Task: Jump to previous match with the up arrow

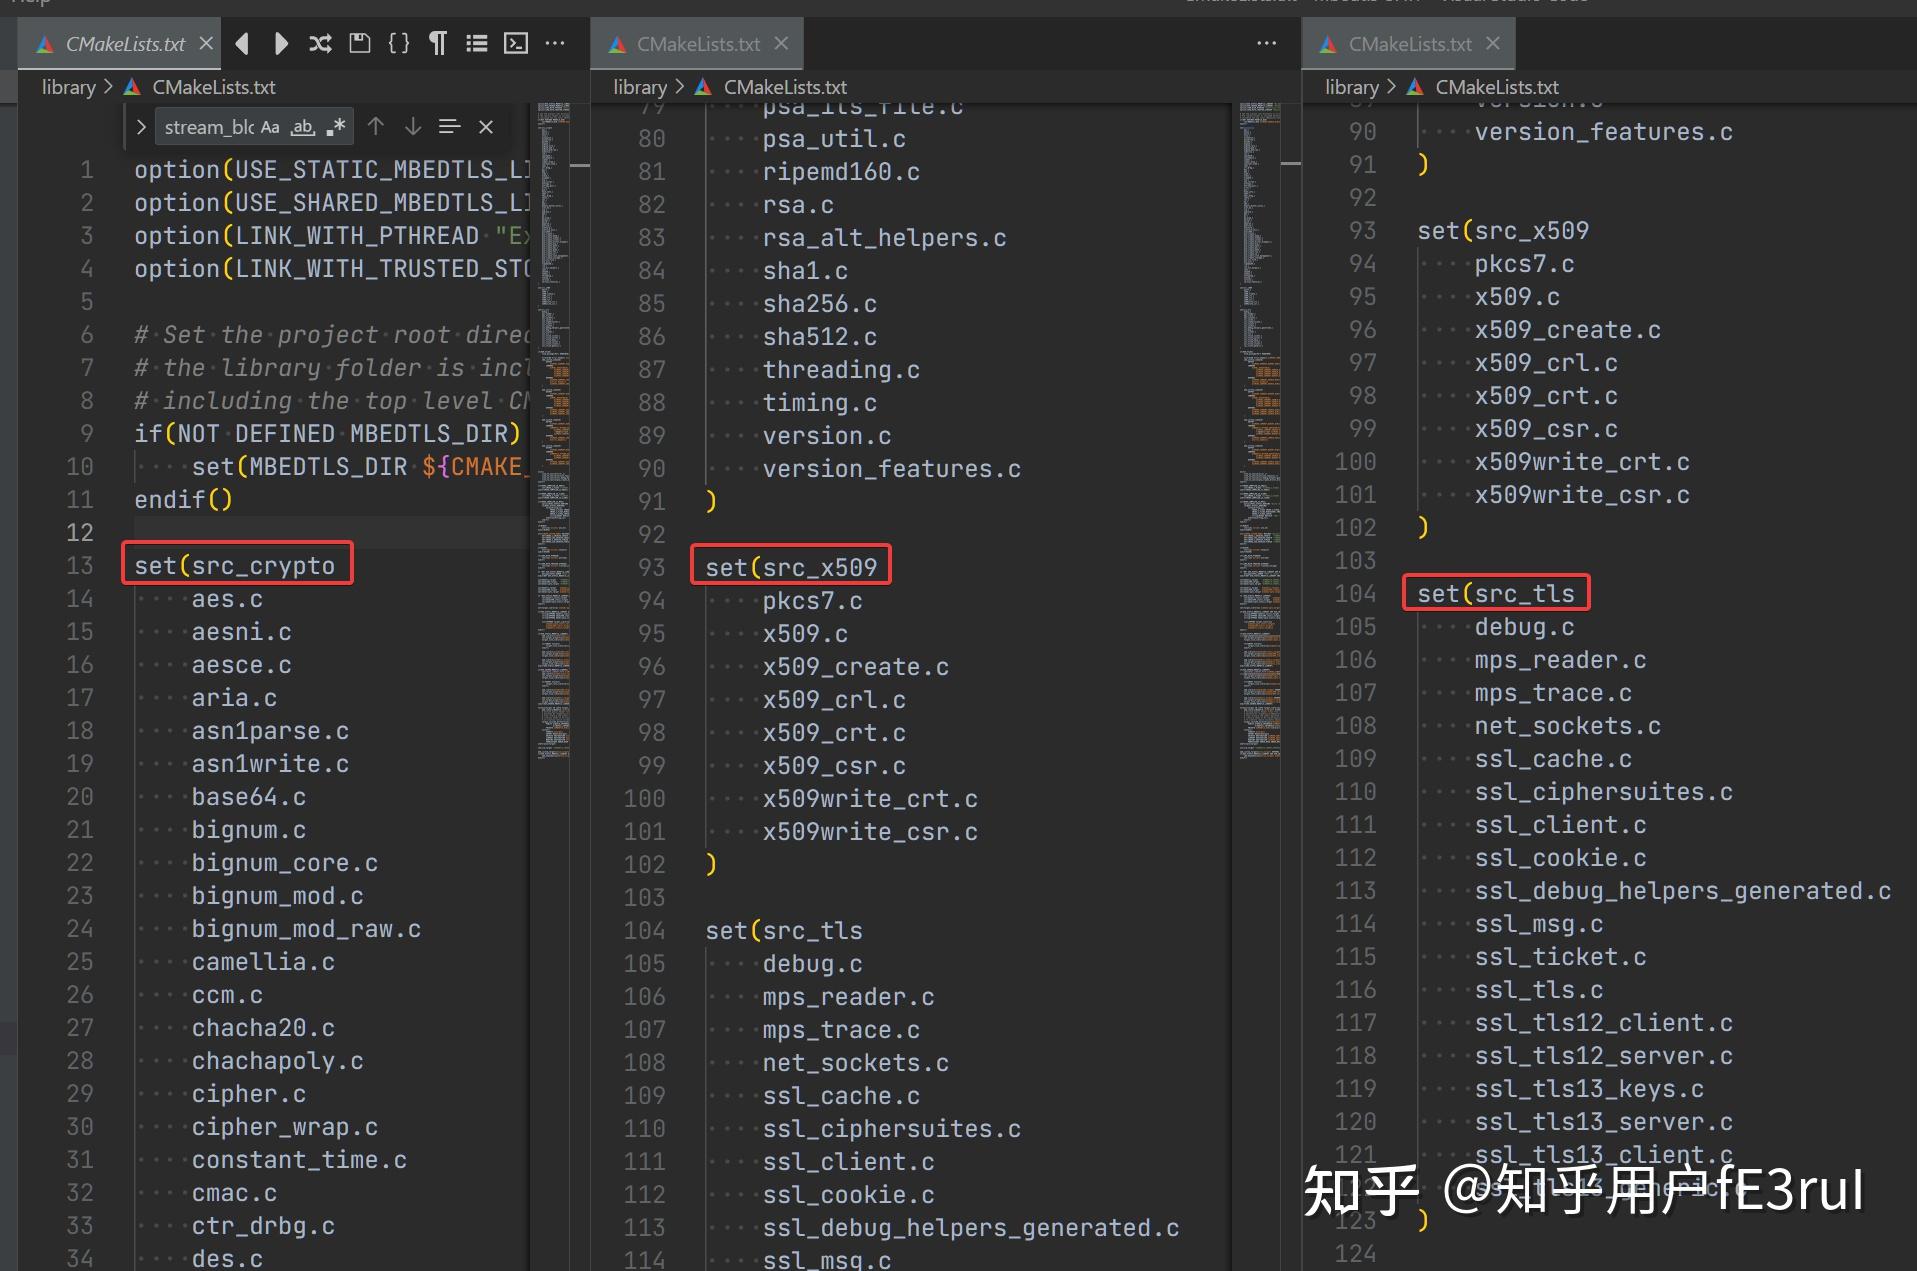Action: coord(375,126)
